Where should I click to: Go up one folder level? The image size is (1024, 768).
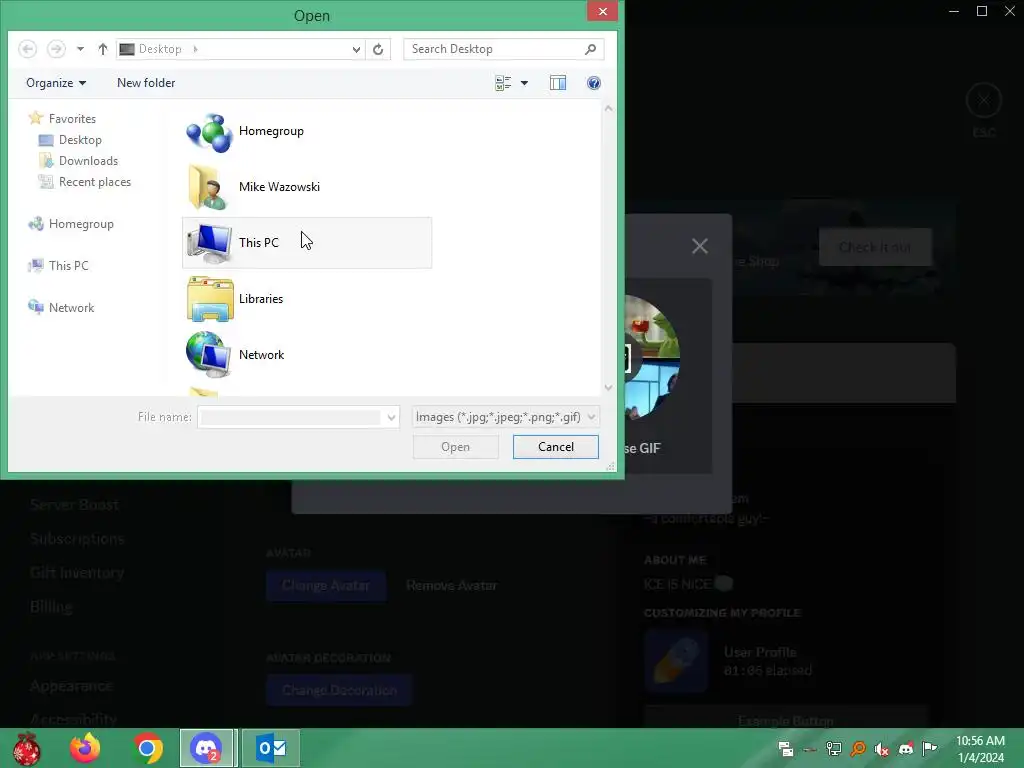103,49
